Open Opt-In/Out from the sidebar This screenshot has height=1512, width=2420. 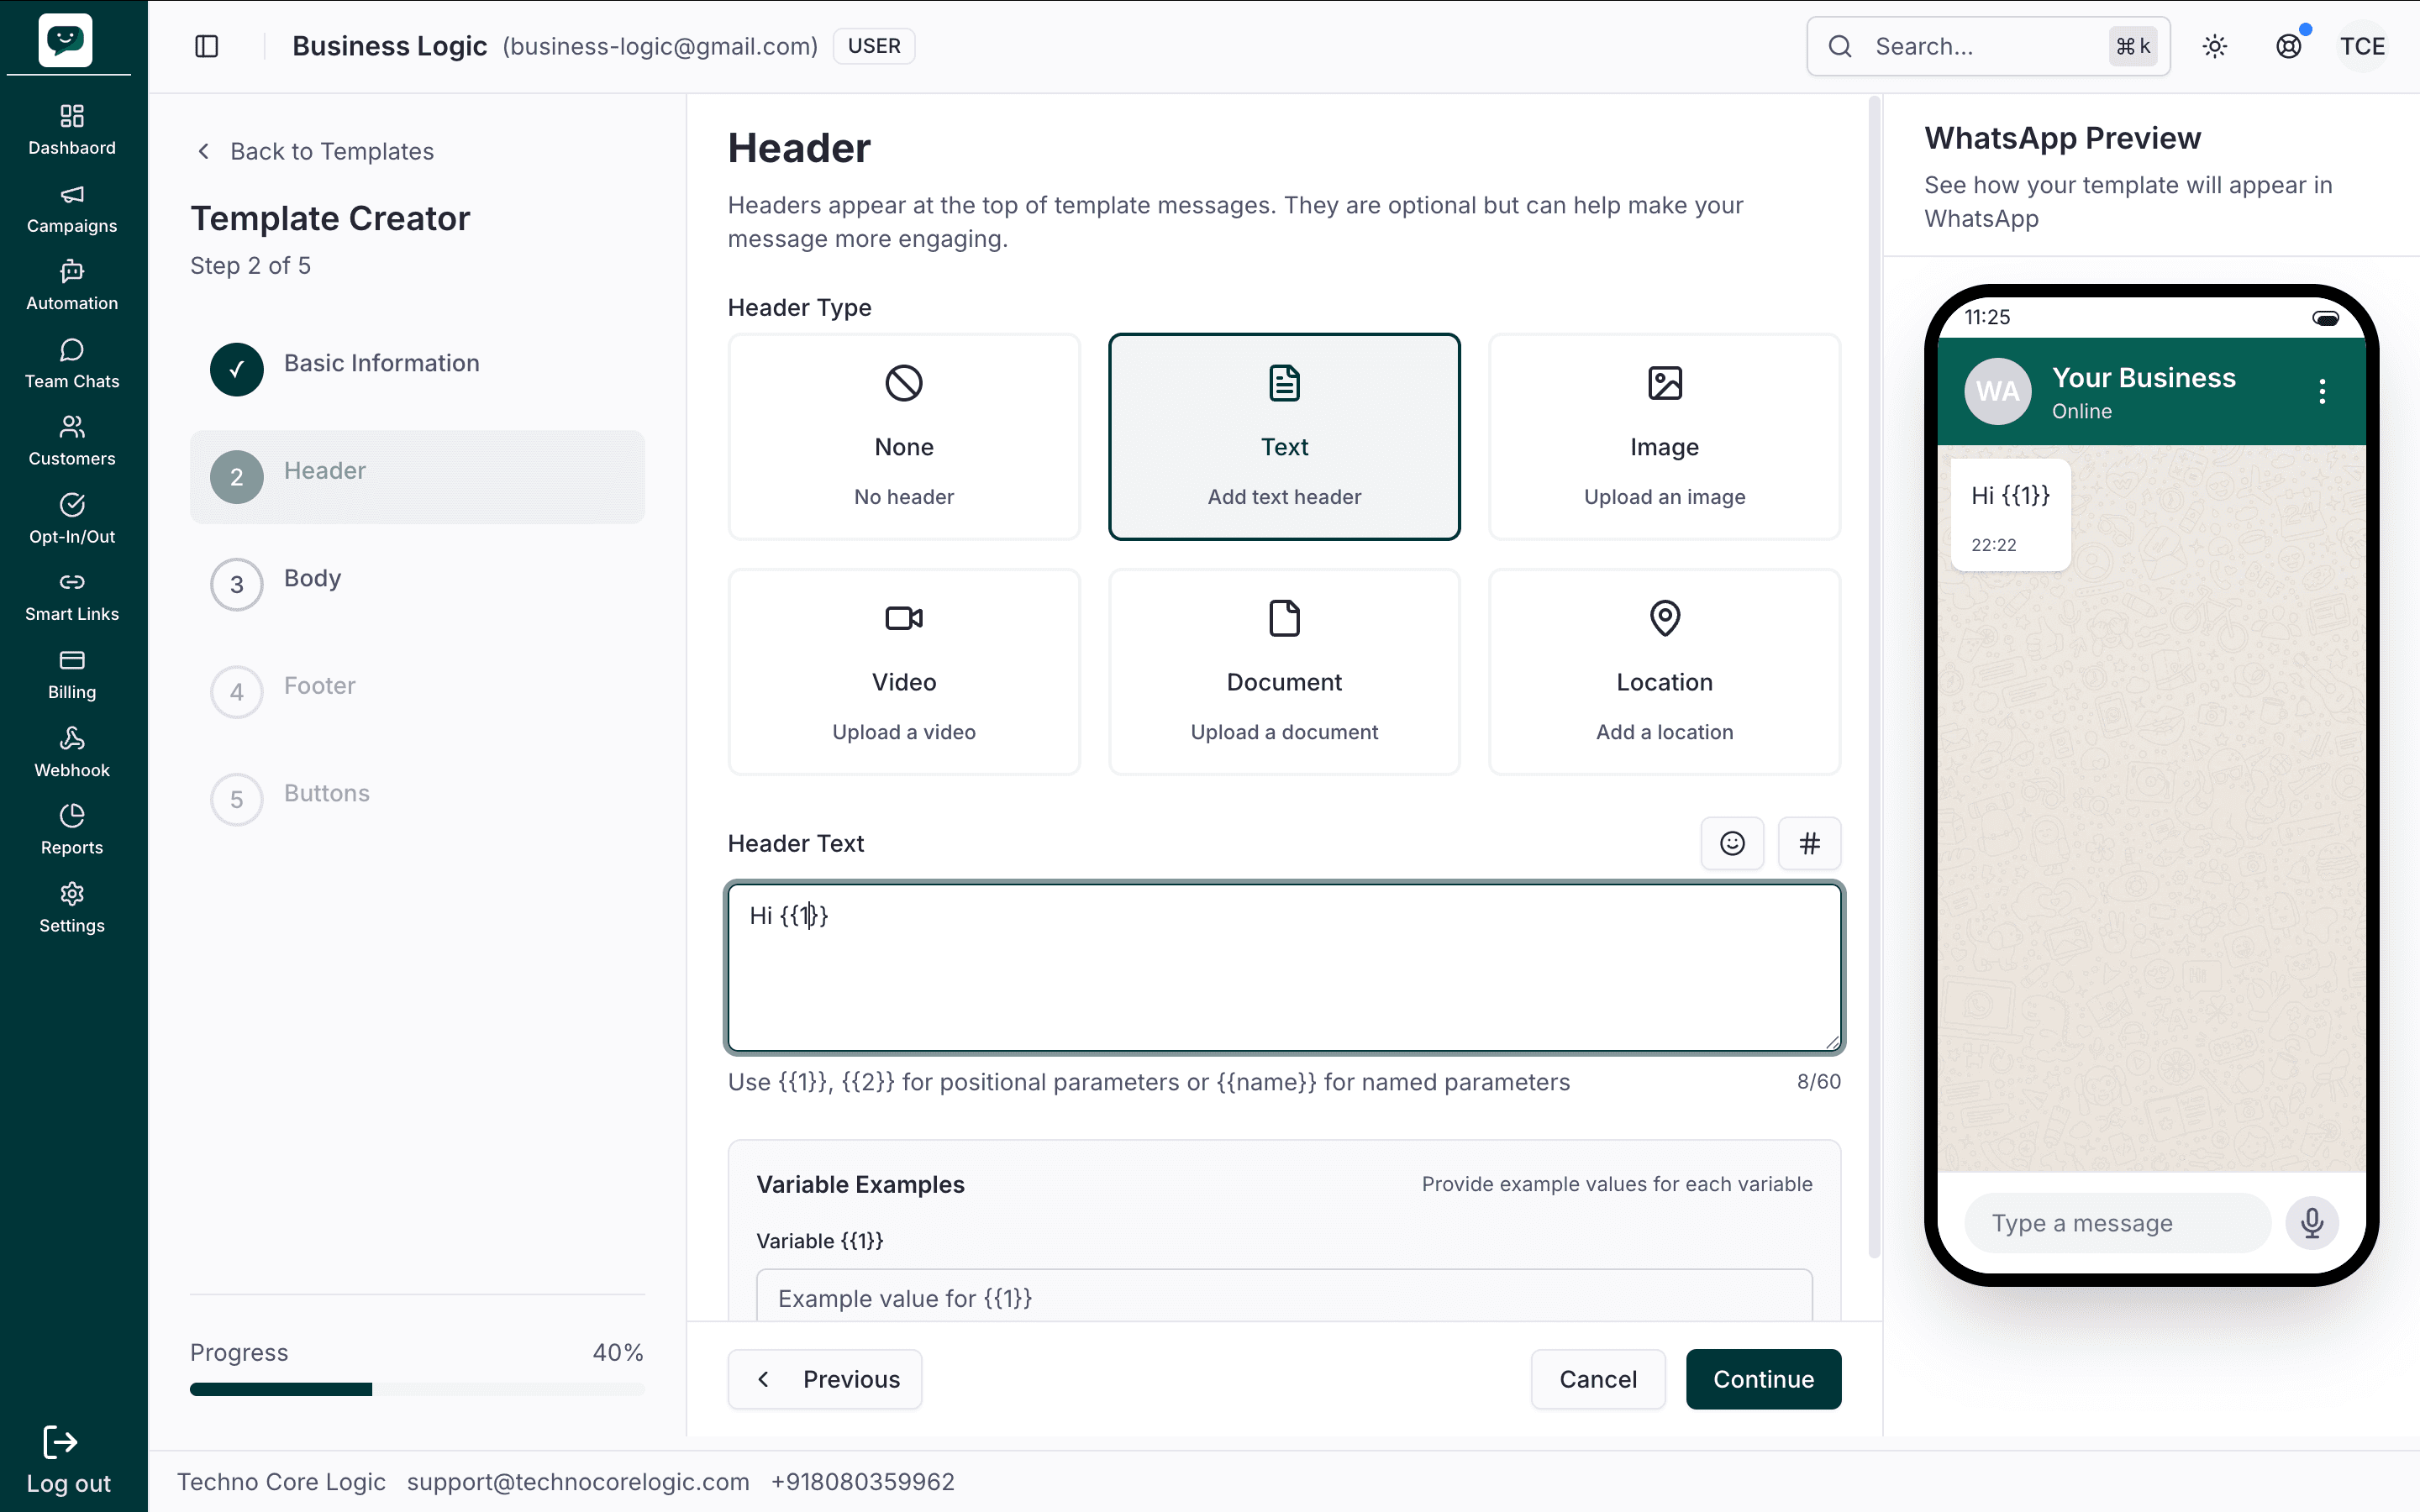[72, 519]
